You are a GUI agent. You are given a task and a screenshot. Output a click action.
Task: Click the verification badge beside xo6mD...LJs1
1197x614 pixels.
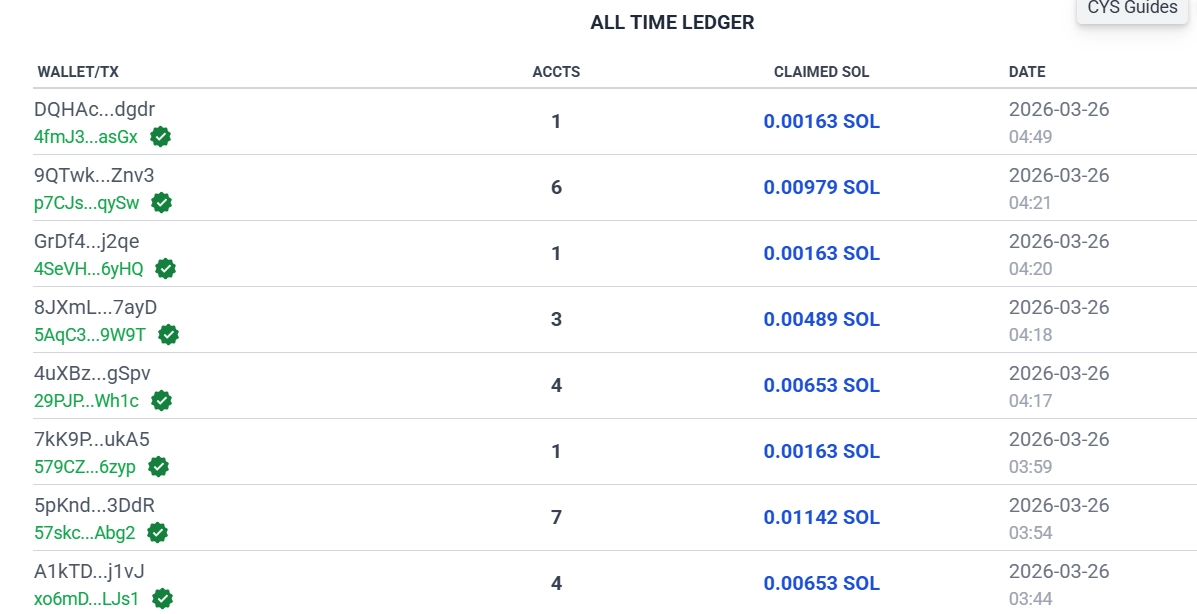[161, 599]
